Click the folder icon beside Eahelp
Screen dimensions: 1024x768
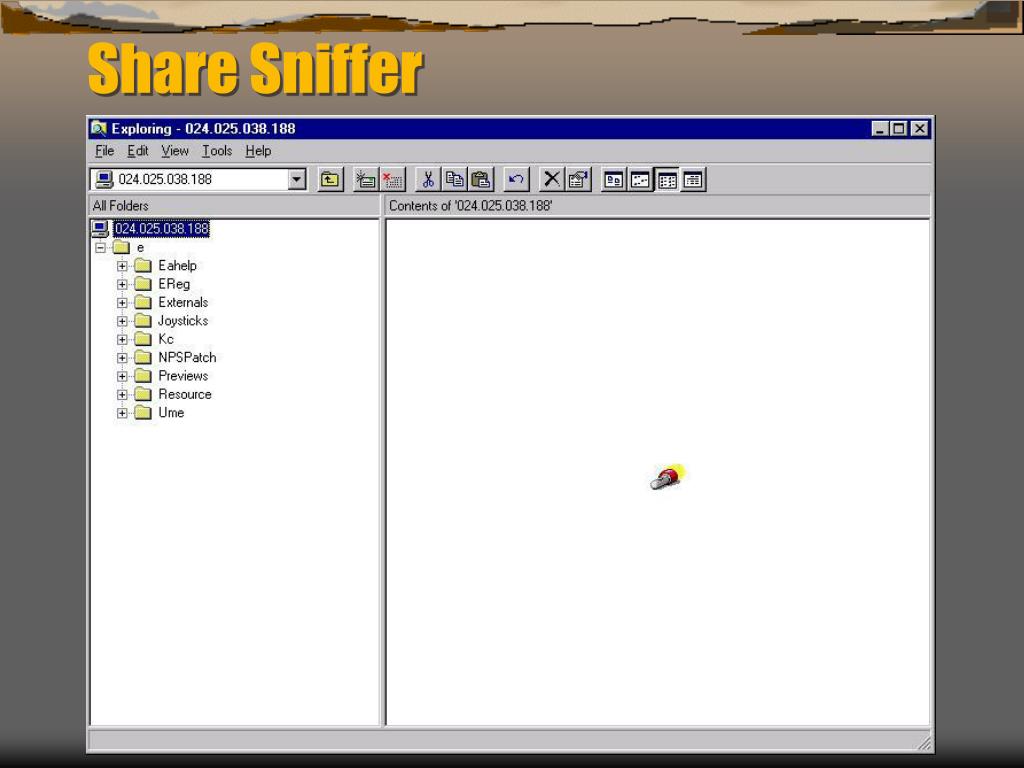click(143, 266)
